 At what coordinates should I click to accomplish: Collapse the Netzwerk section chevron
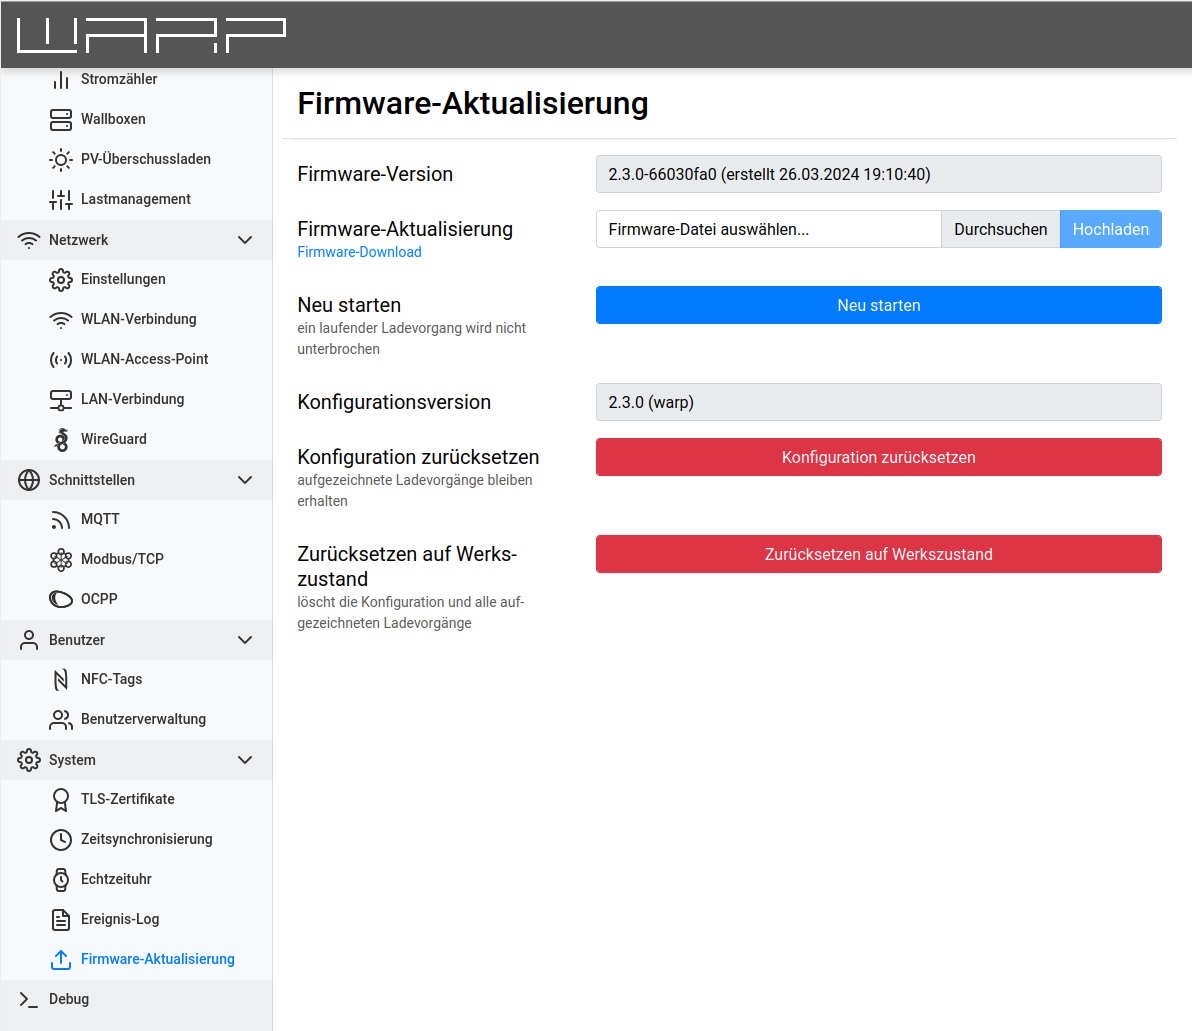click(245, 240)
